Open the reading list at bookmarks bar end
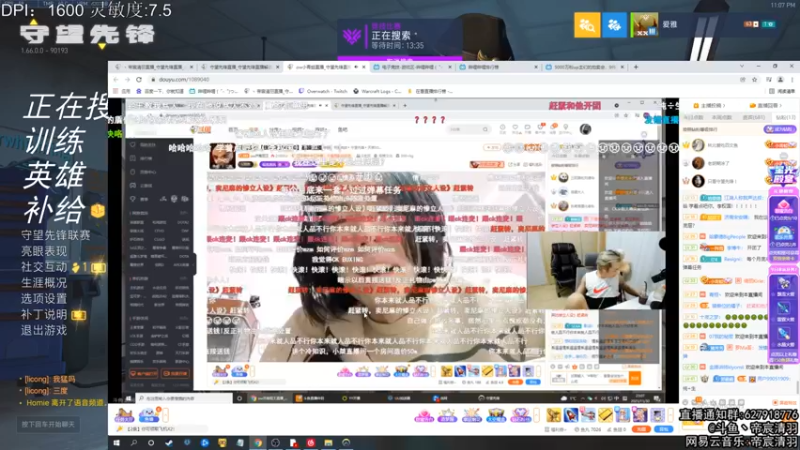This screenshot has height=450, width=800. 782,91
